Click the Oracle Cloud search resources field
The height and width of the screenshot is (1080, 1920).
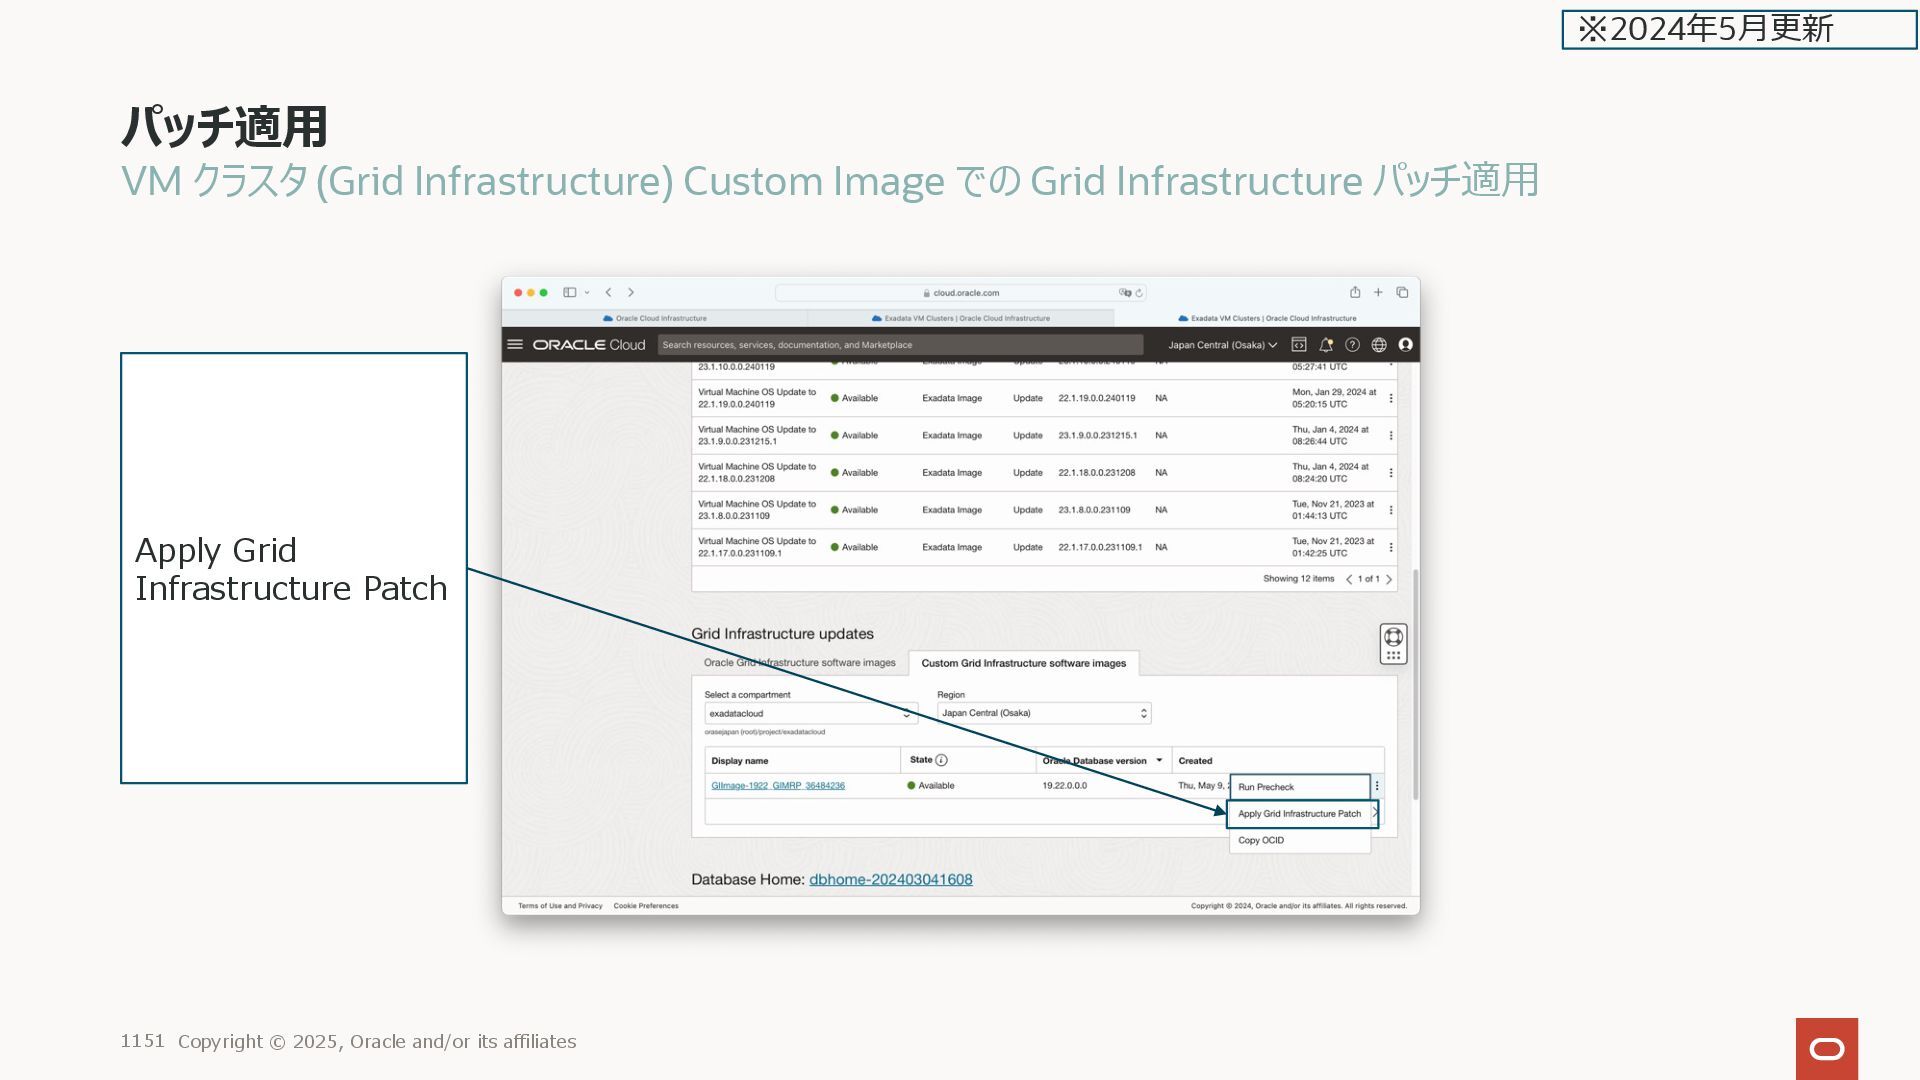tap(900, 345)
